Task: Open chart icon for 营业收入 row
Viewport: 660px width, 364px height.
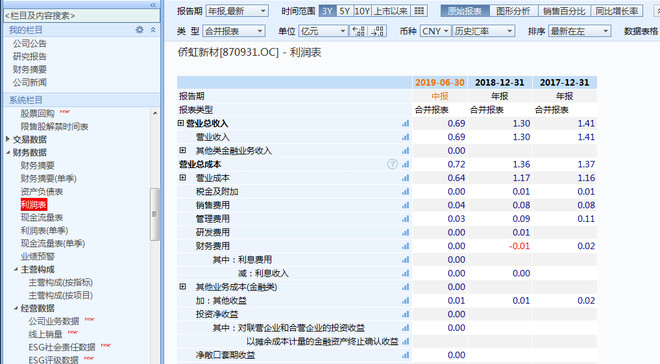Action: pos(405,137)
